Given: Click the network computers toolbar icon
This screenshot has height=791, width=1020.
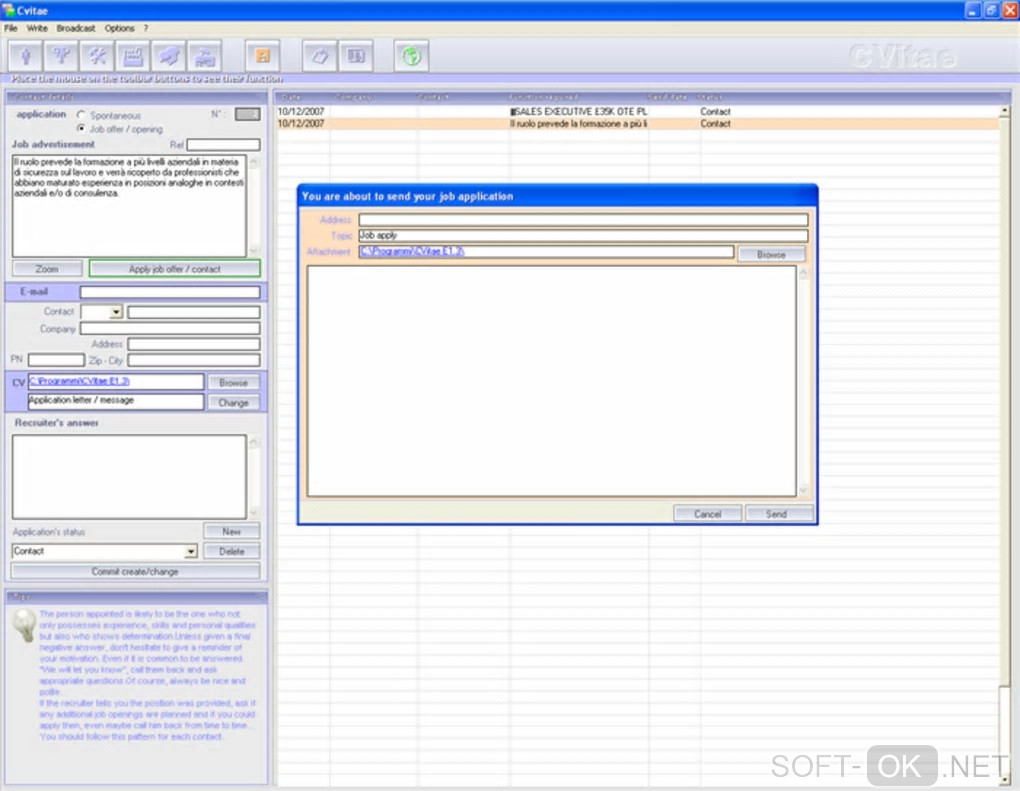Looking at the screenshot, I should (x=205, y=57).
